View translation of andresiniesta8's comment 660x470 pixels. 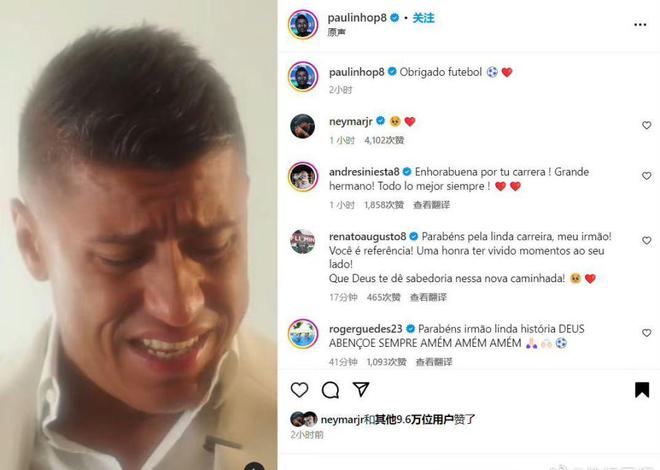(431, 205)
